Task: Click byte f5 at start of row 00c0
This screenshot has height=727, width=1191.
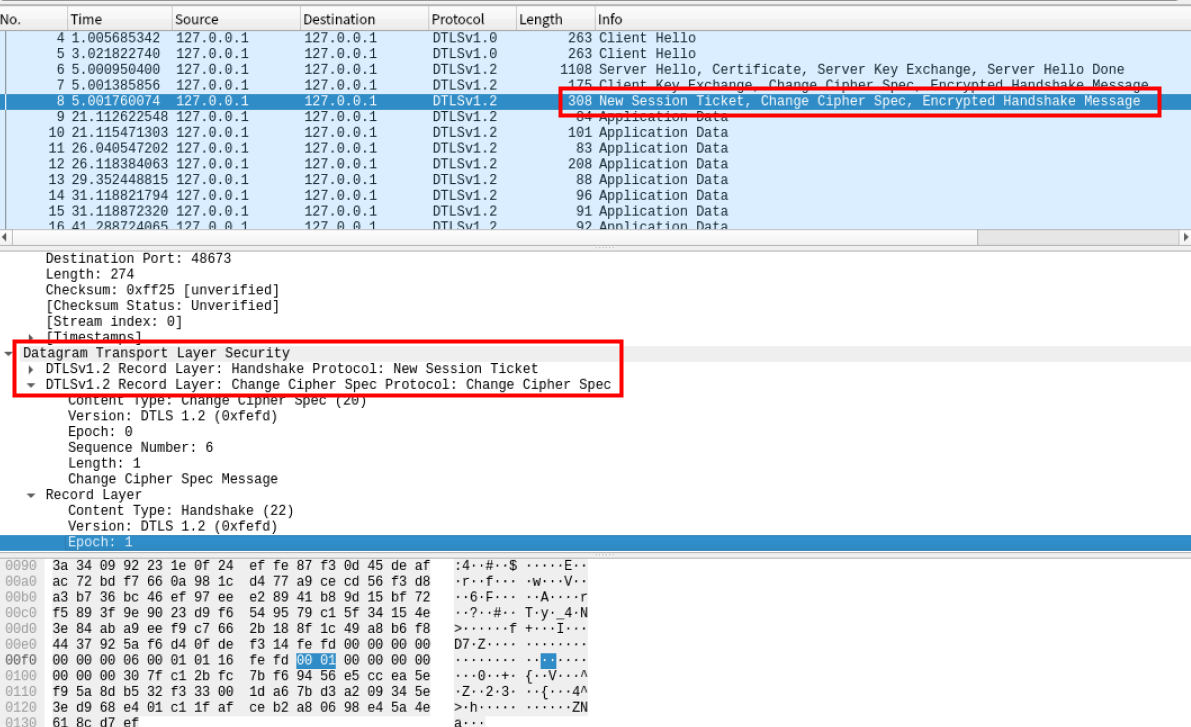Action: click(61, 613)
